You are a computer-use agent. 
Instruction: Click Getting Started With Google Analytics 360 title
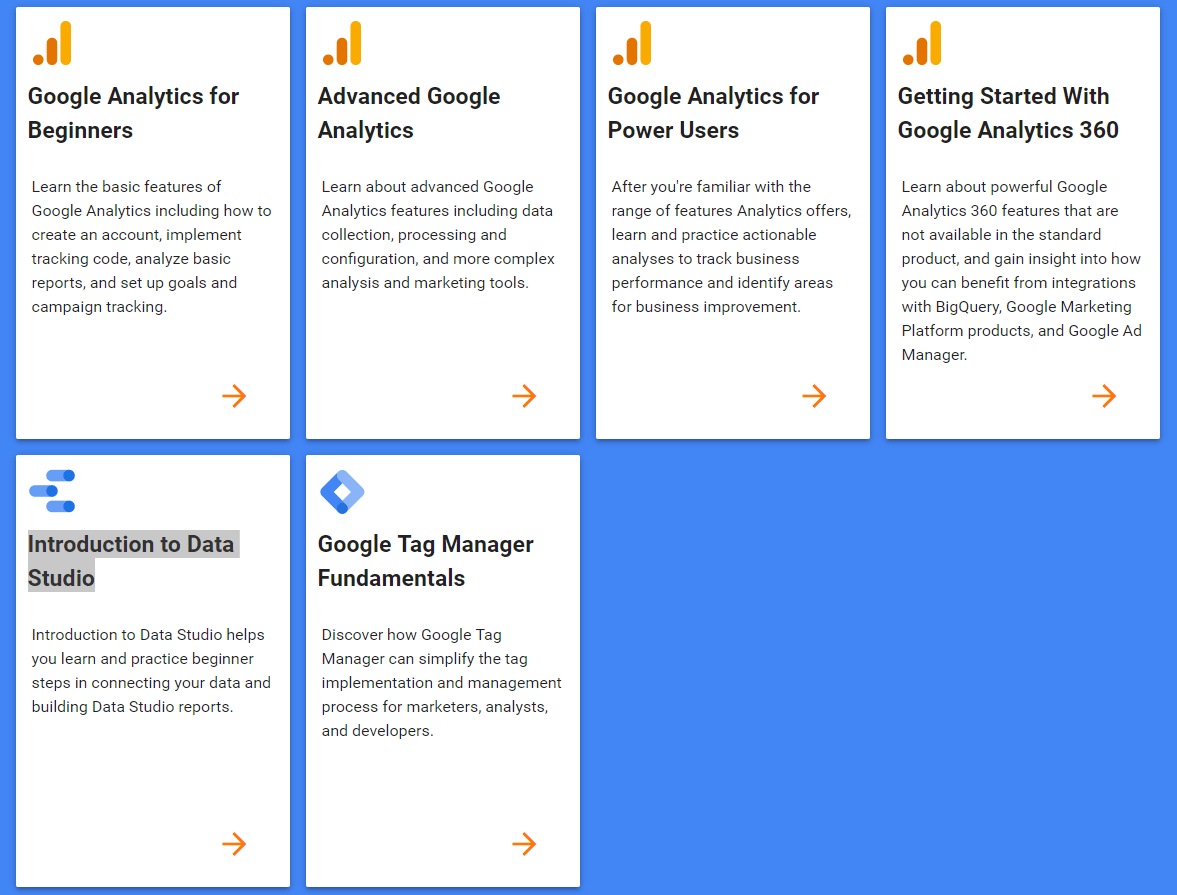point(1008,113)
